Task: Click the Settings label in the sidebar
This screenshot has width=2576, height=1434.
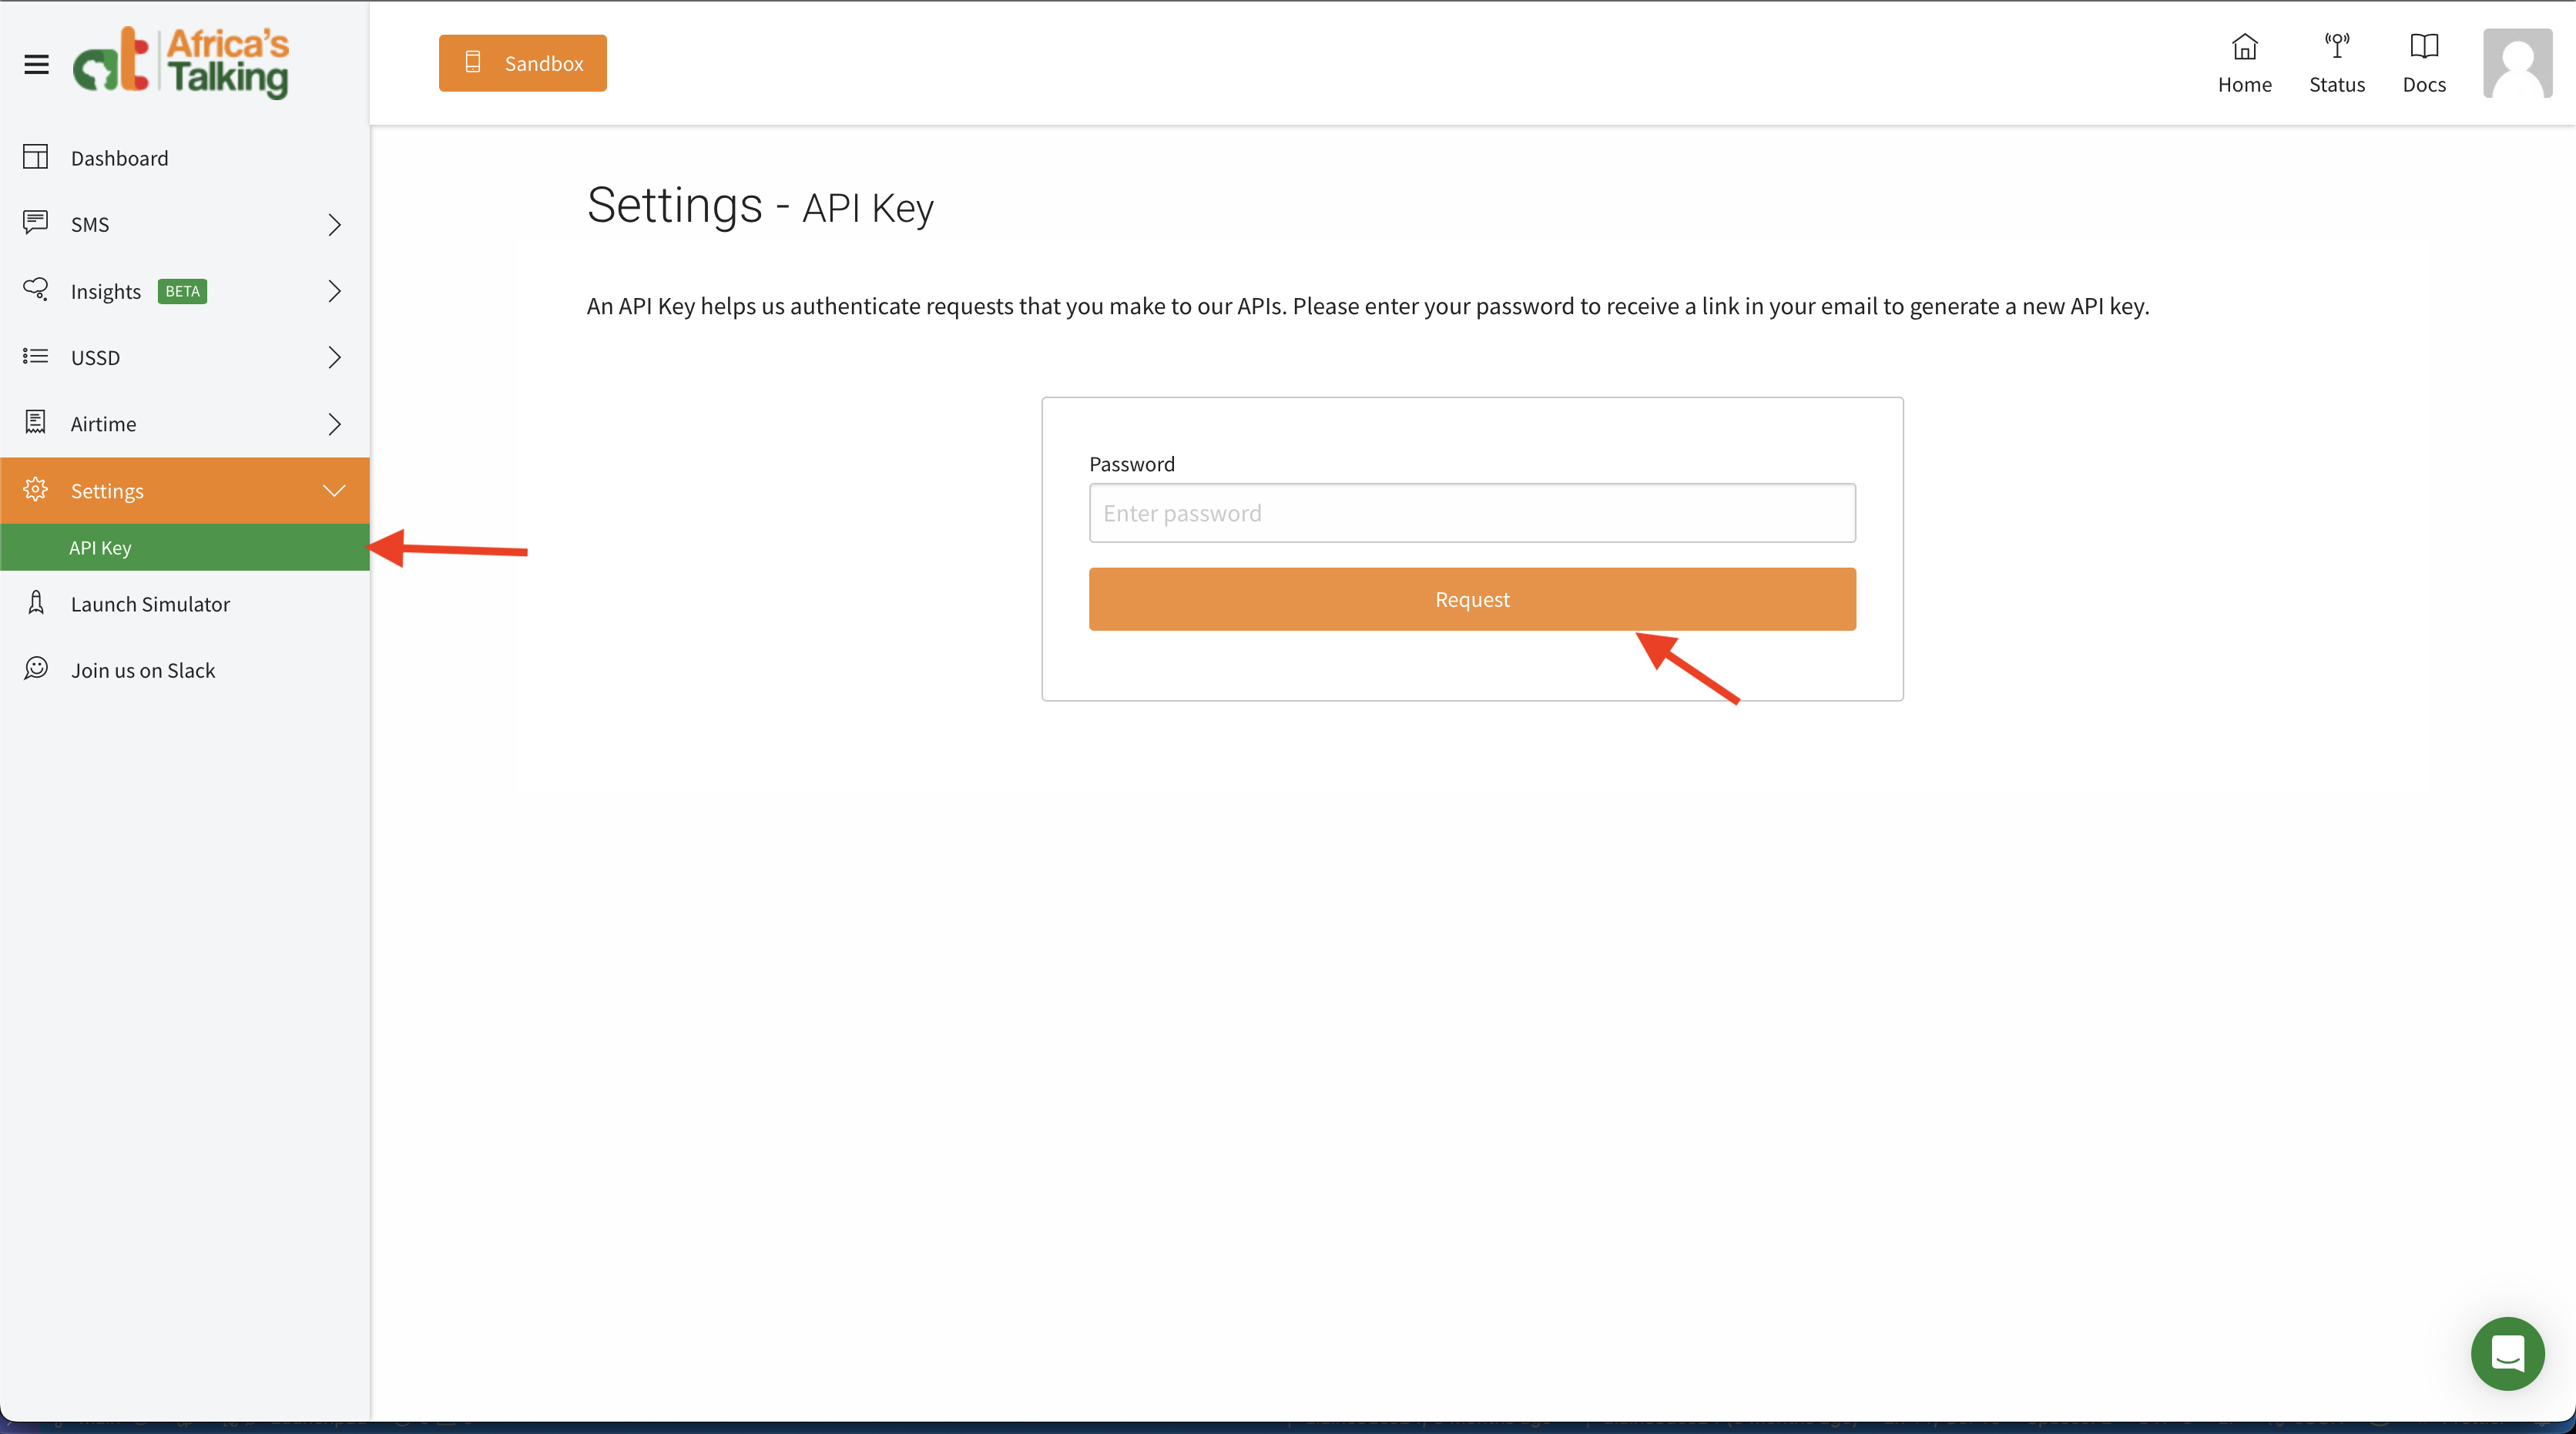Action: pyautogui.click(x=107, y=491)
